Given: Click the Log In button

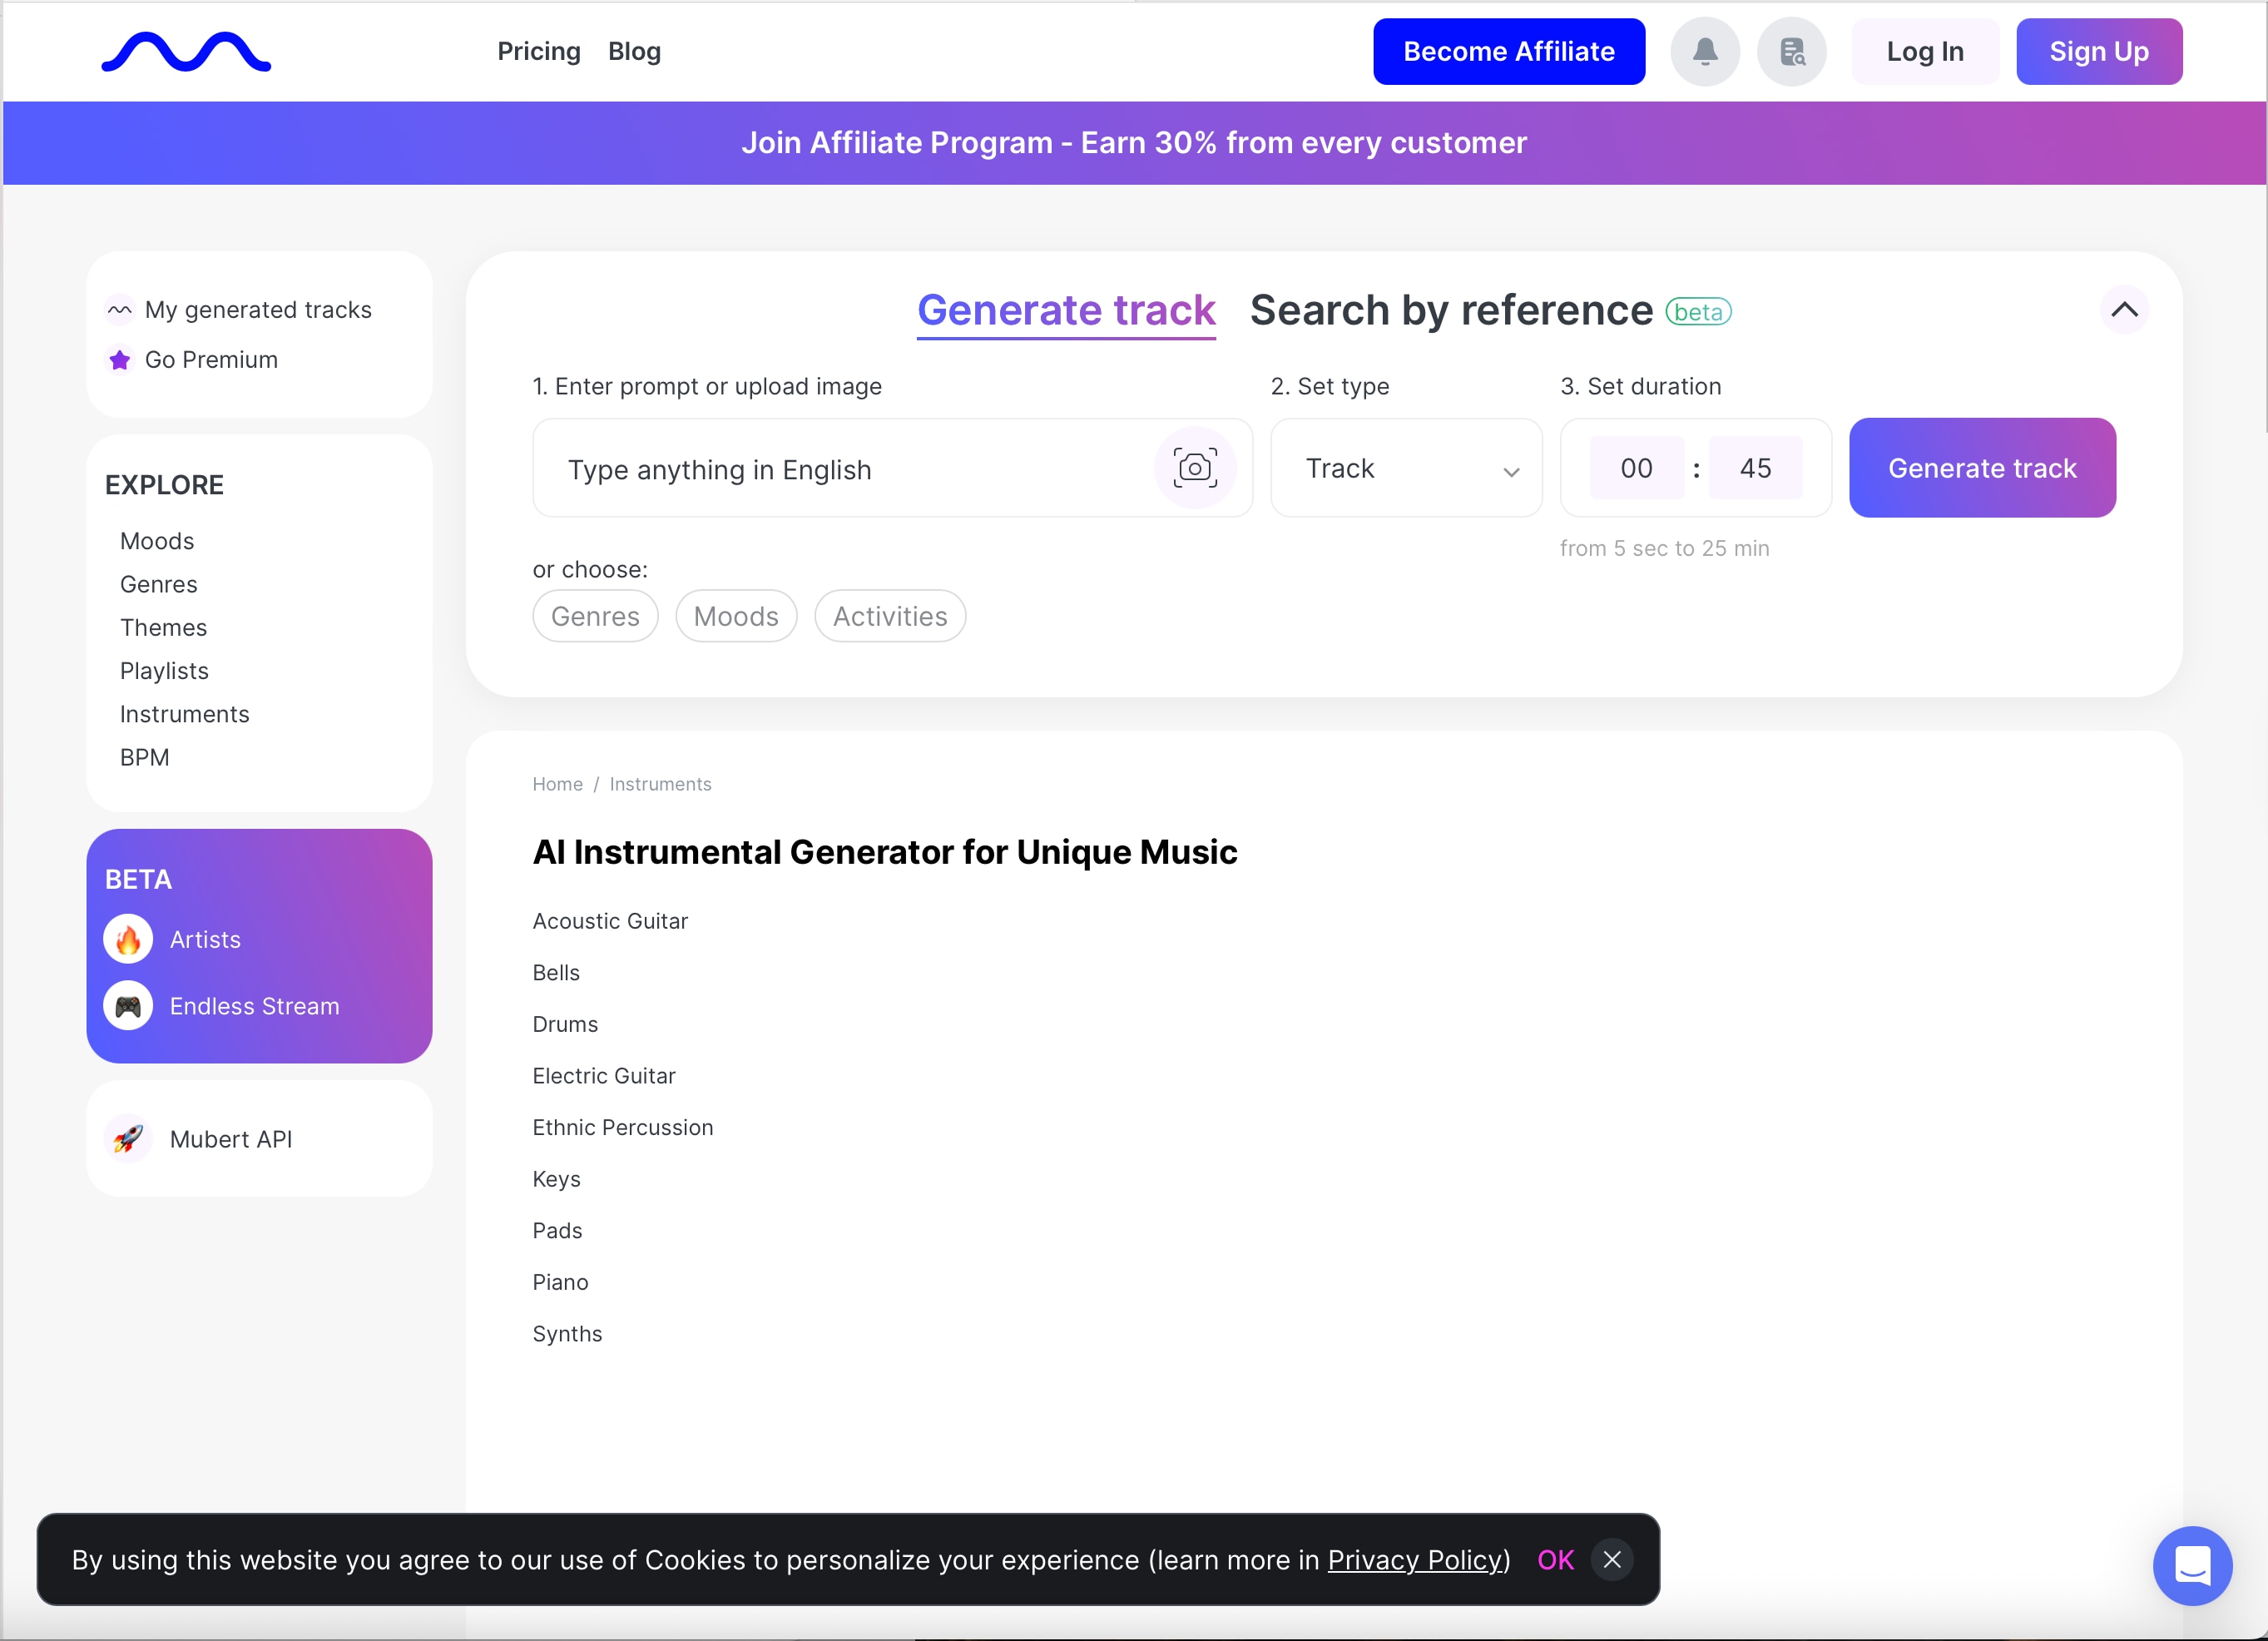Looking at the screenshot, I should pos(1925,51).
